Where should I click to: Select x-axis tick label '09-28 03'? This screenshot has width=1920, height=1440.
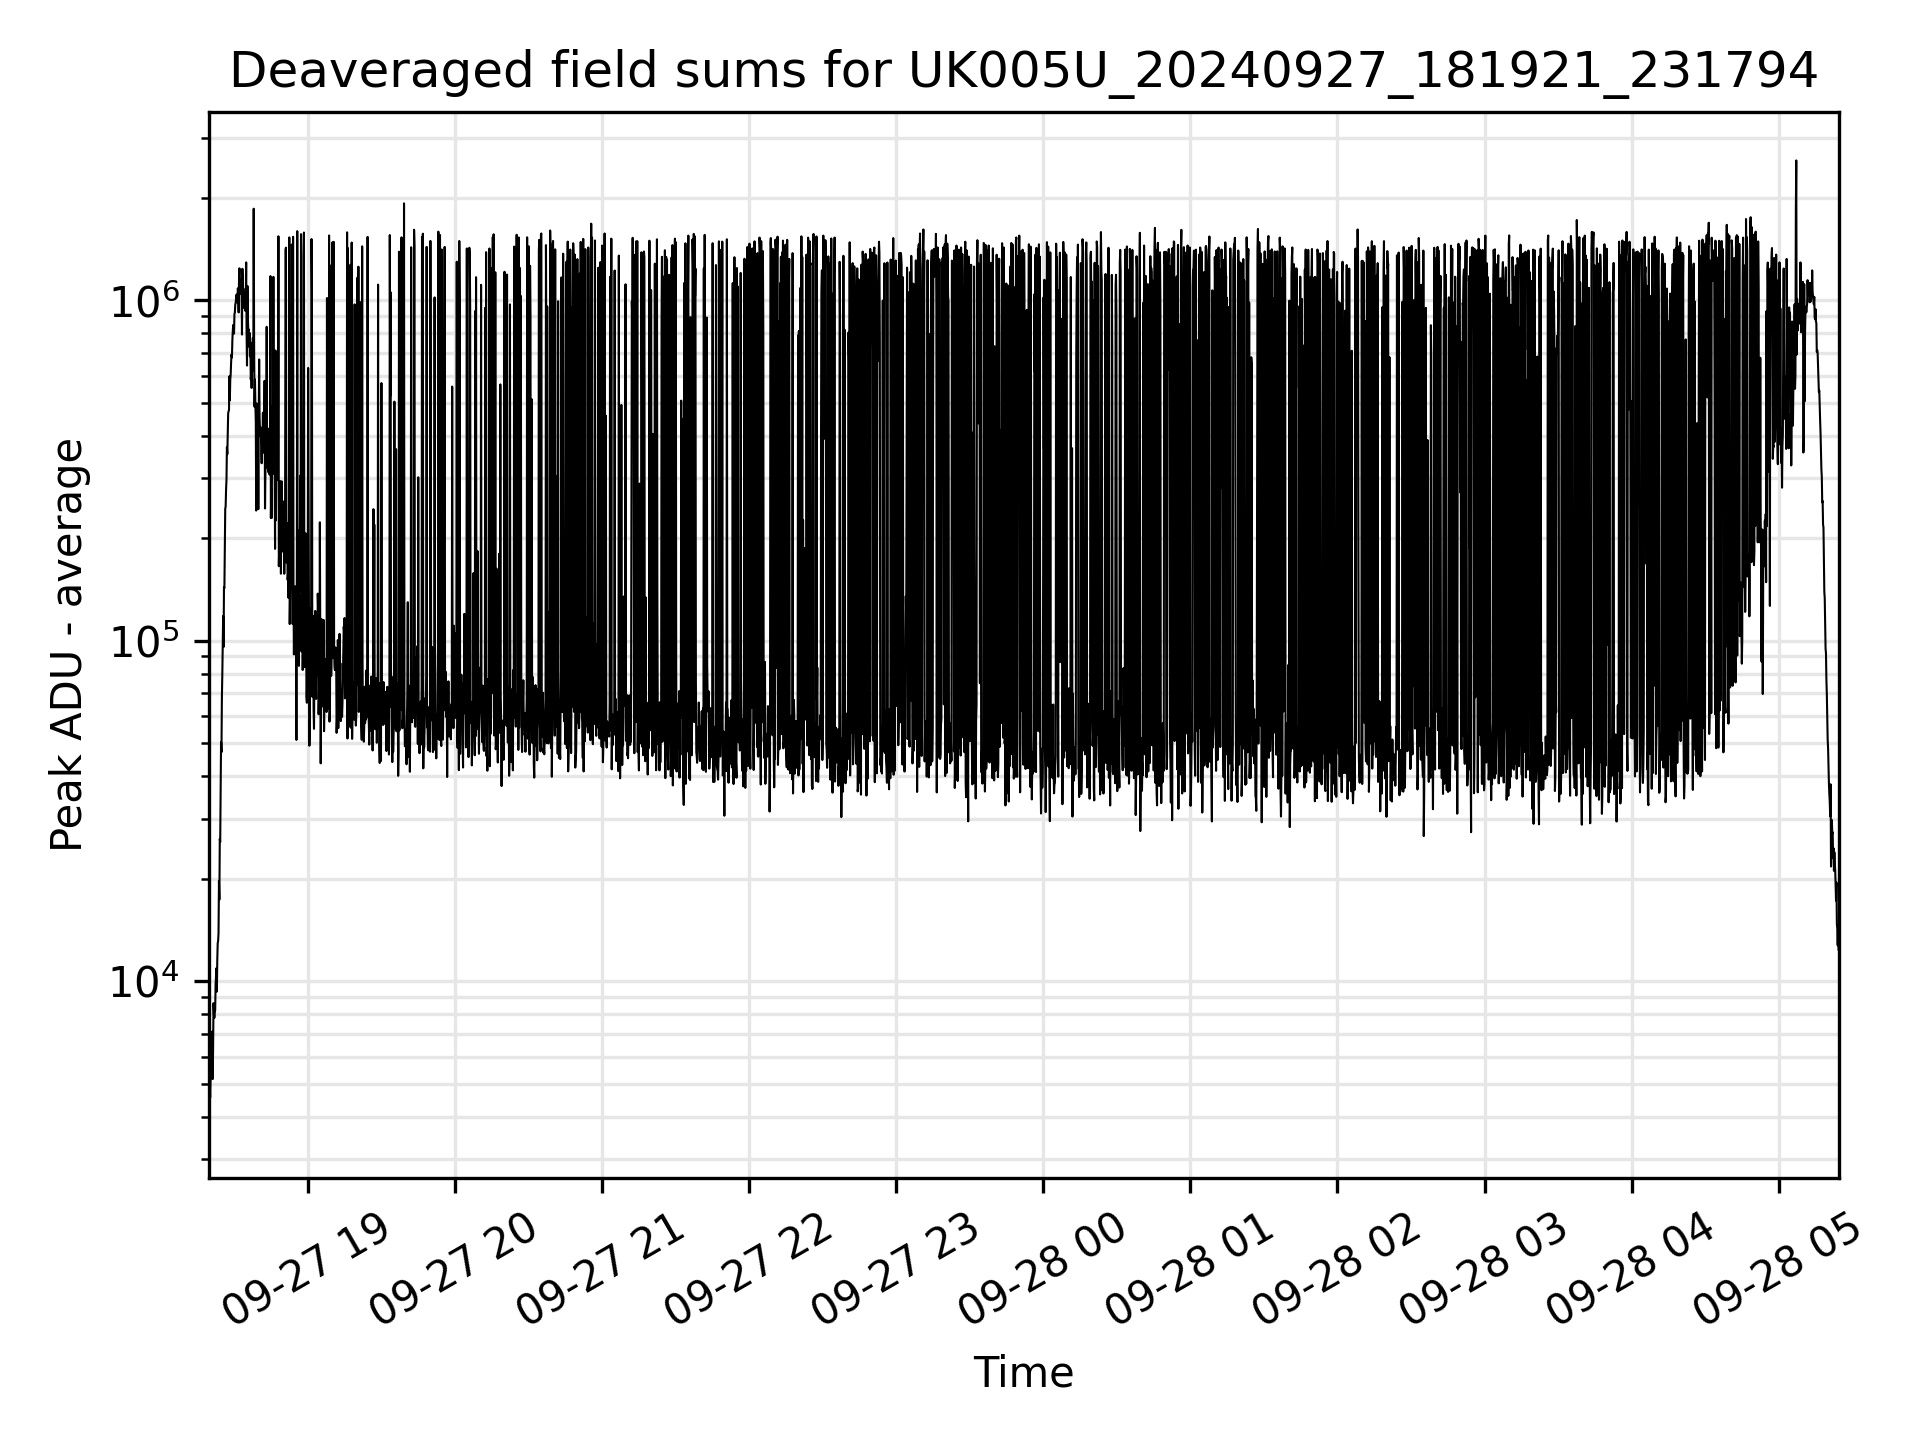[1481, 1269]
